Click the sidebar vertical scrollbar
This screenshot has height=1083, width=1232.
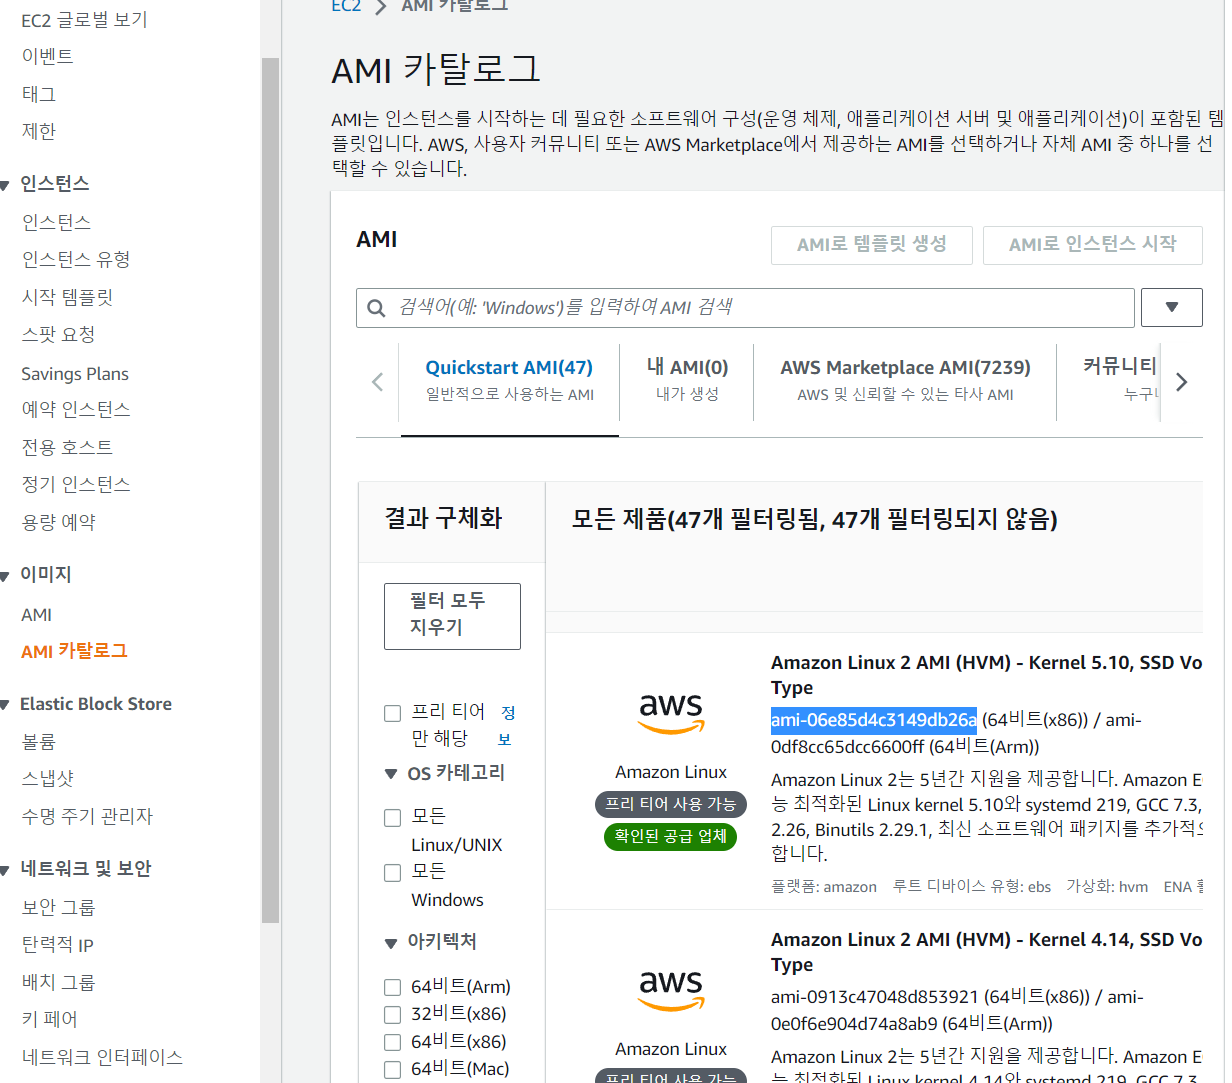point(270,490)
